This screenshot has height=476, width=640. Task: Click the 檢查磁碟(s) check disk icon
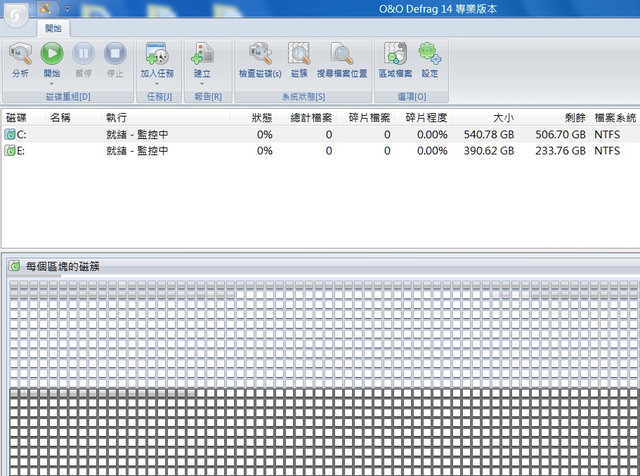(x=260, y=53)
